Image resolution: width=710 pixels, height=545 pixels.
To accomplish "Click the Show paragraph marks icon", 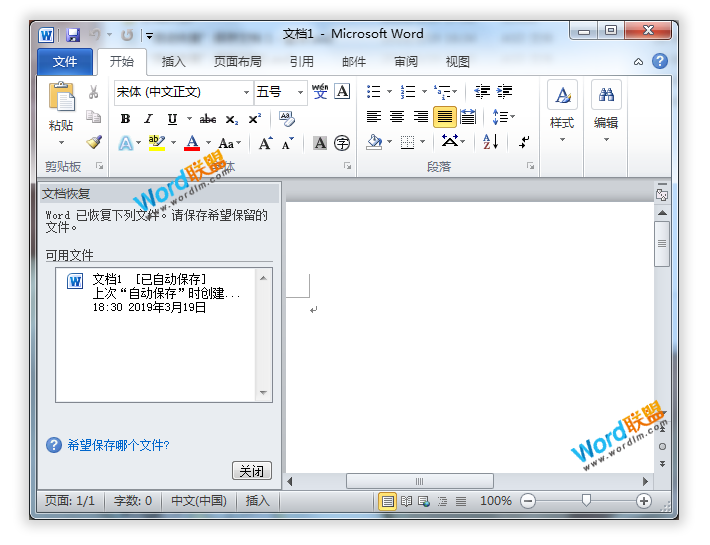I will 524,142.
